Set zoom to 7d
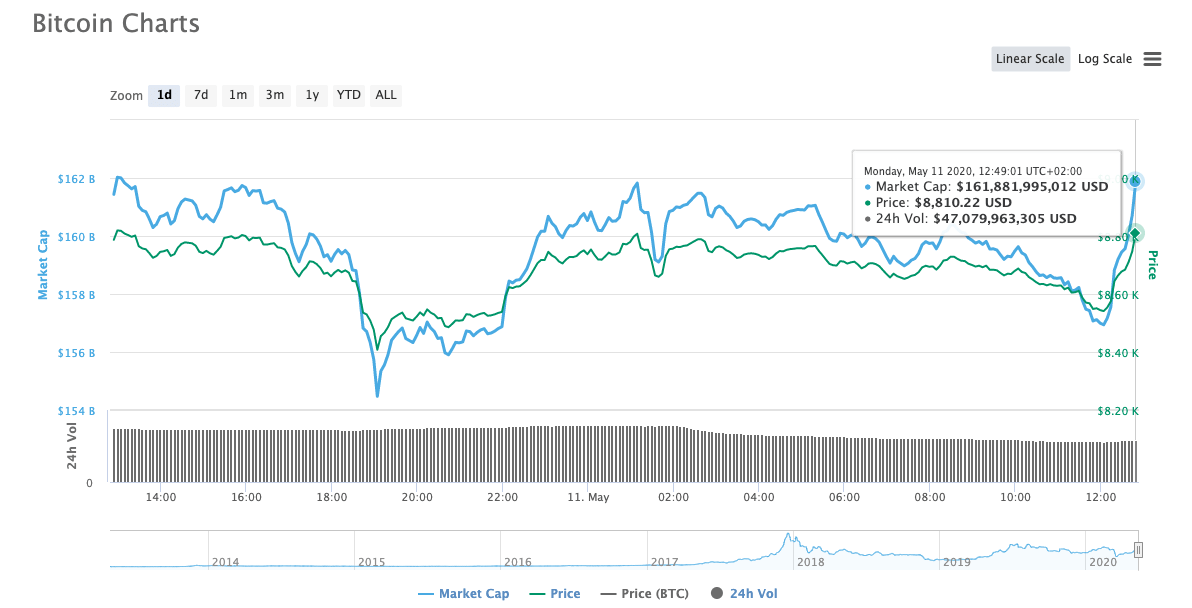1192x608 pixels. tap(201, 95)
